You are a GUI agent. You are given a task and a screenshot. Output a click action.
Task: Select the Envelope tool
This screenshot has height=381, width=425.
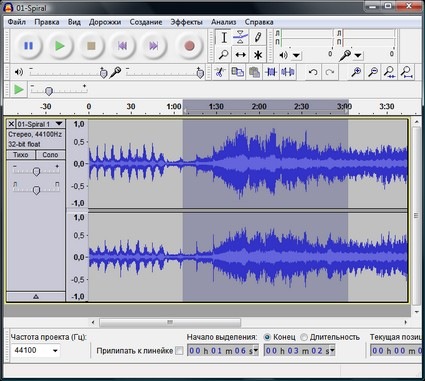(x=240, y=38)
